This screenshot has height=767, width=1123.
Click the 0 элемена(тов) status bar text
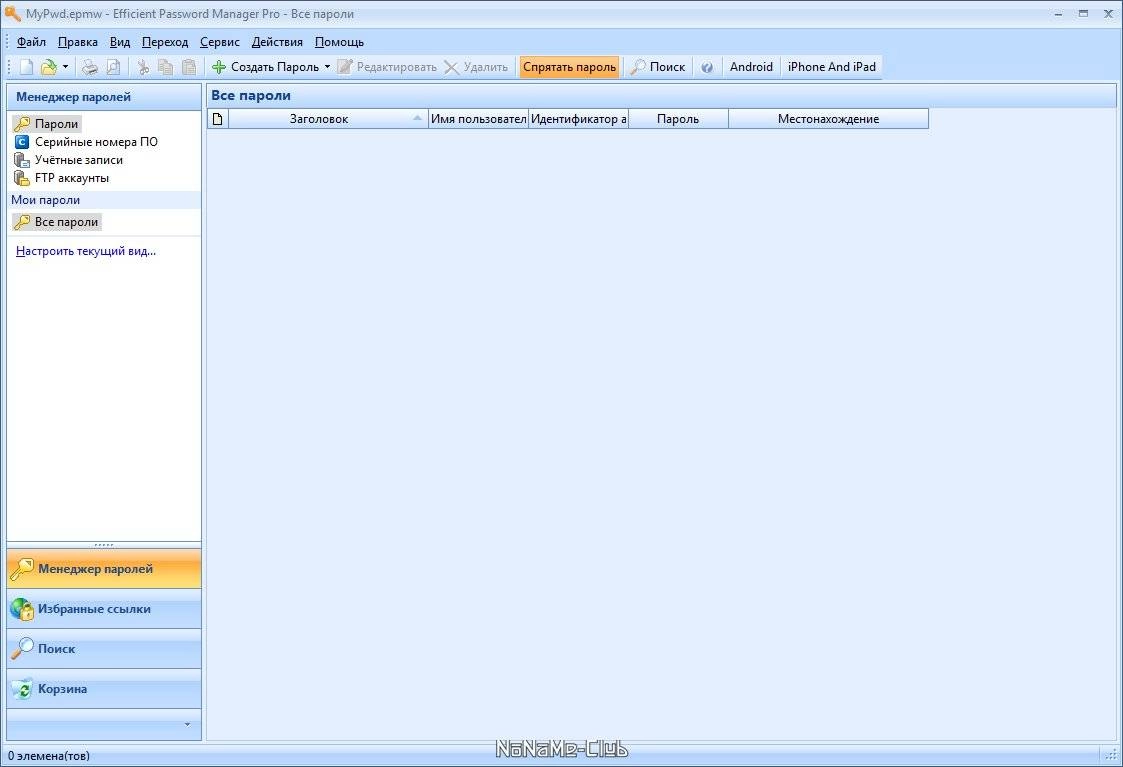[49, 756]
